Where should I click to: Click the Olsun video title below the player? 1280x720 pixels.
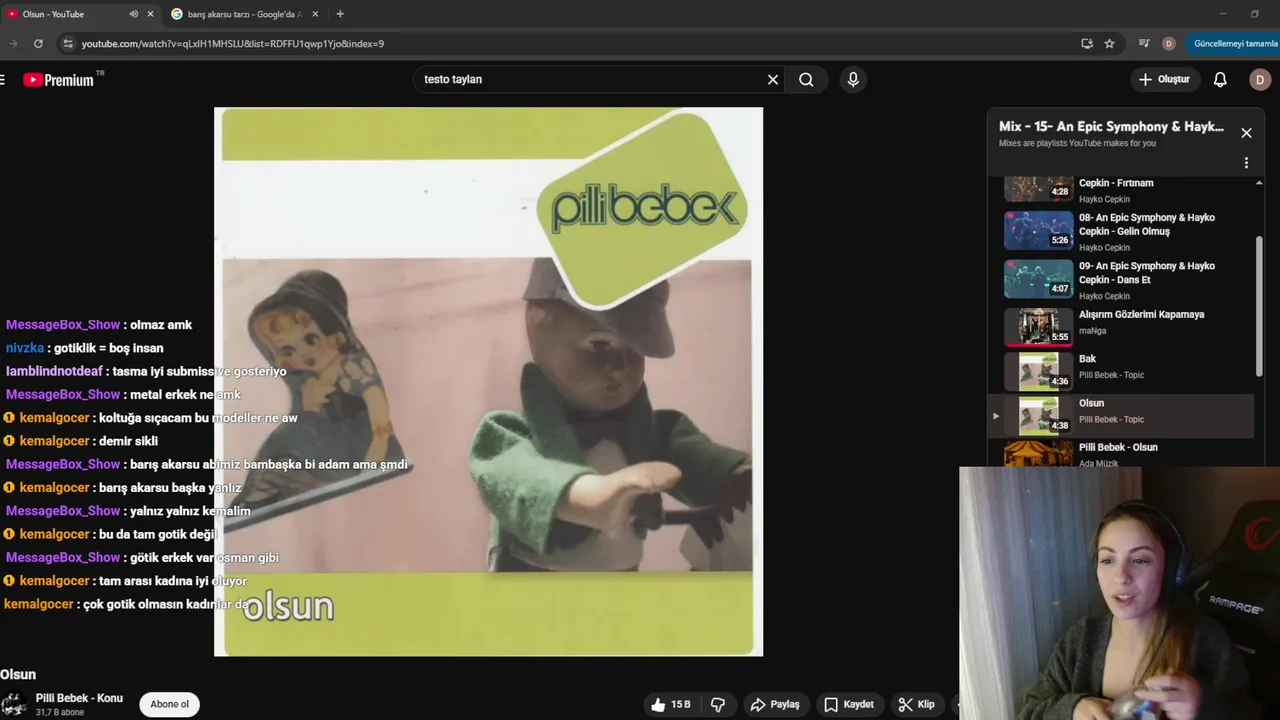point(18,675)
